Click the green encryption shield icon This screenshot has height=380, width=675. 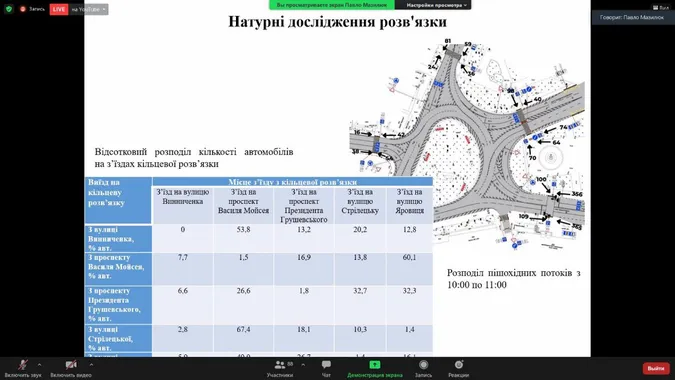(x=9, y=9)
